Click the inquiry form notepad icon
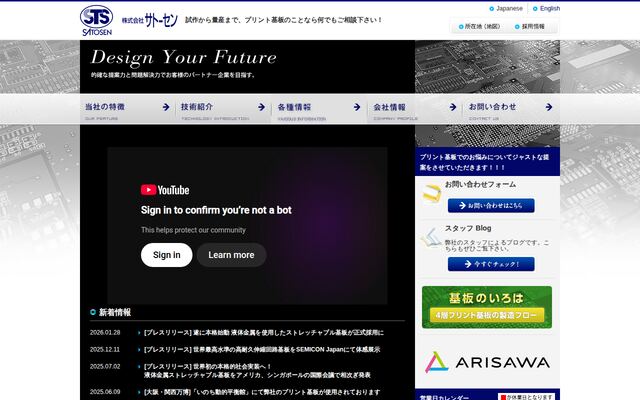This screenshot has width=640, height=400. [432, 195]
